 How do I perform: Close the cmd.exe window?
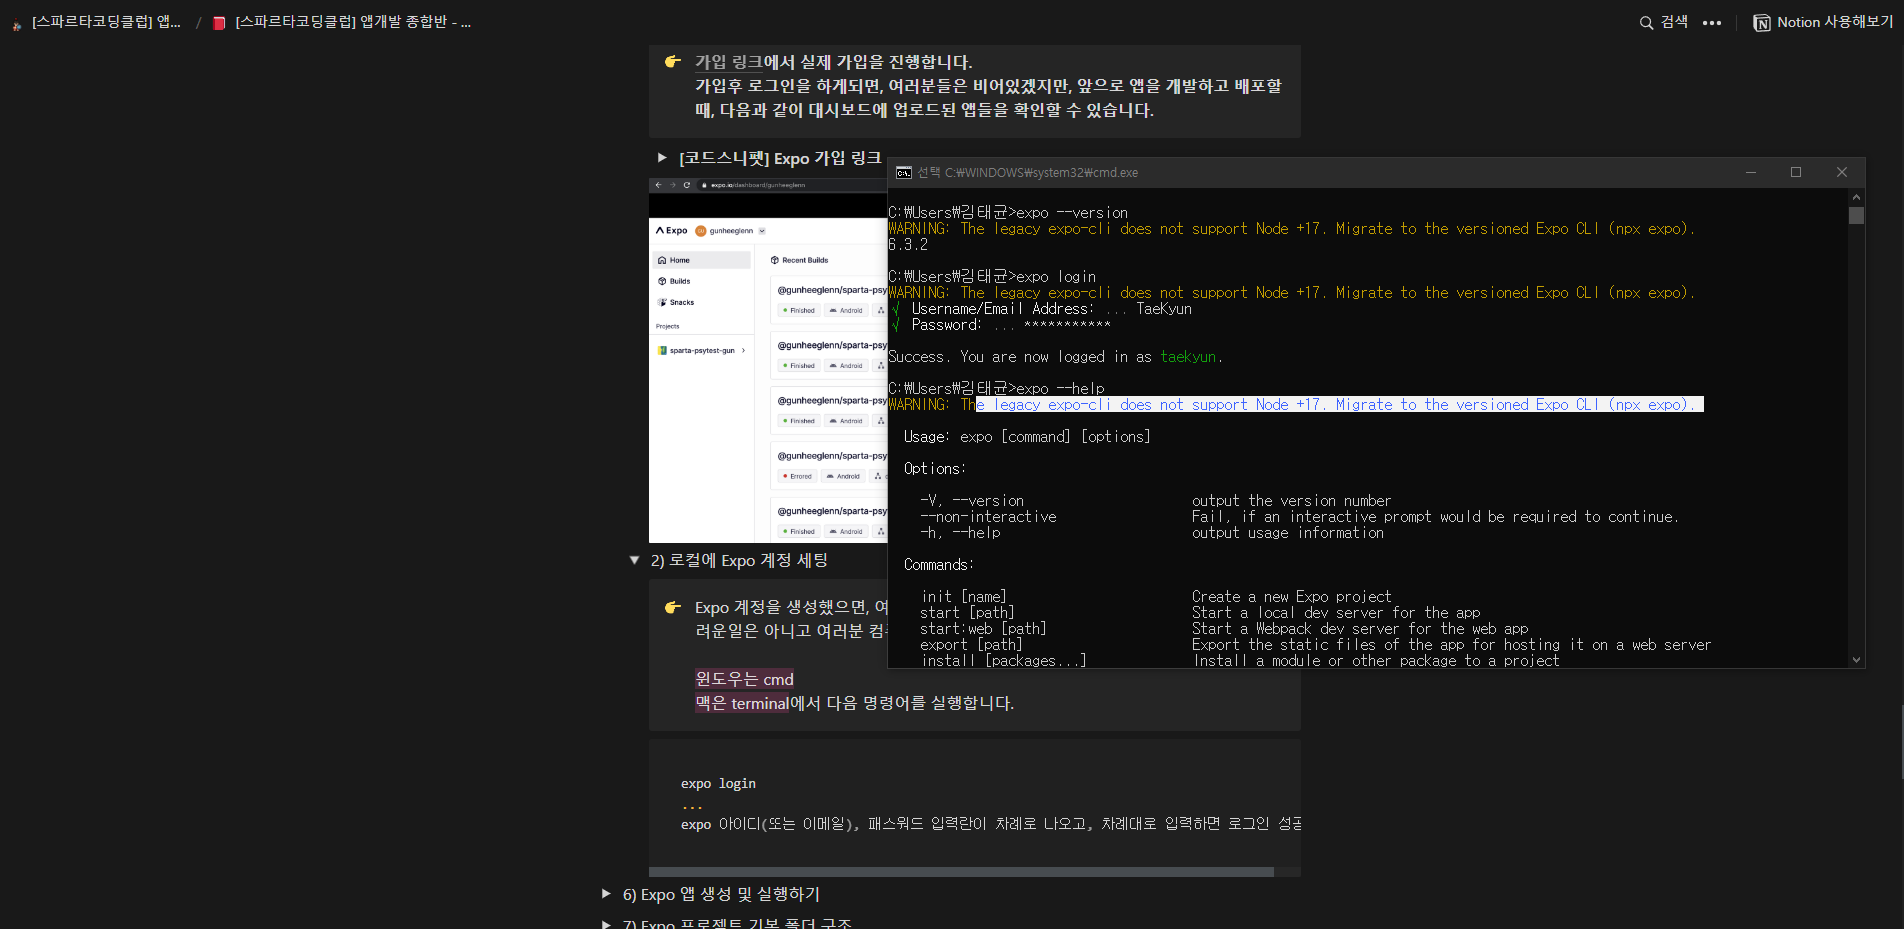tap(1842, 172)
